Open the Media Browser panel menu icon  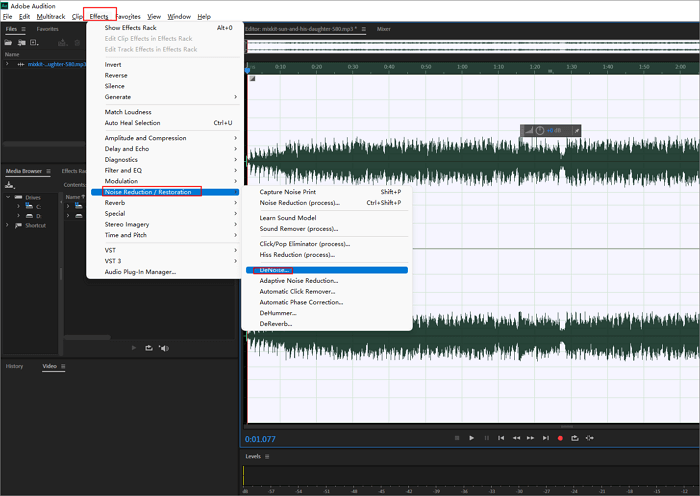(x=48, y=171)
